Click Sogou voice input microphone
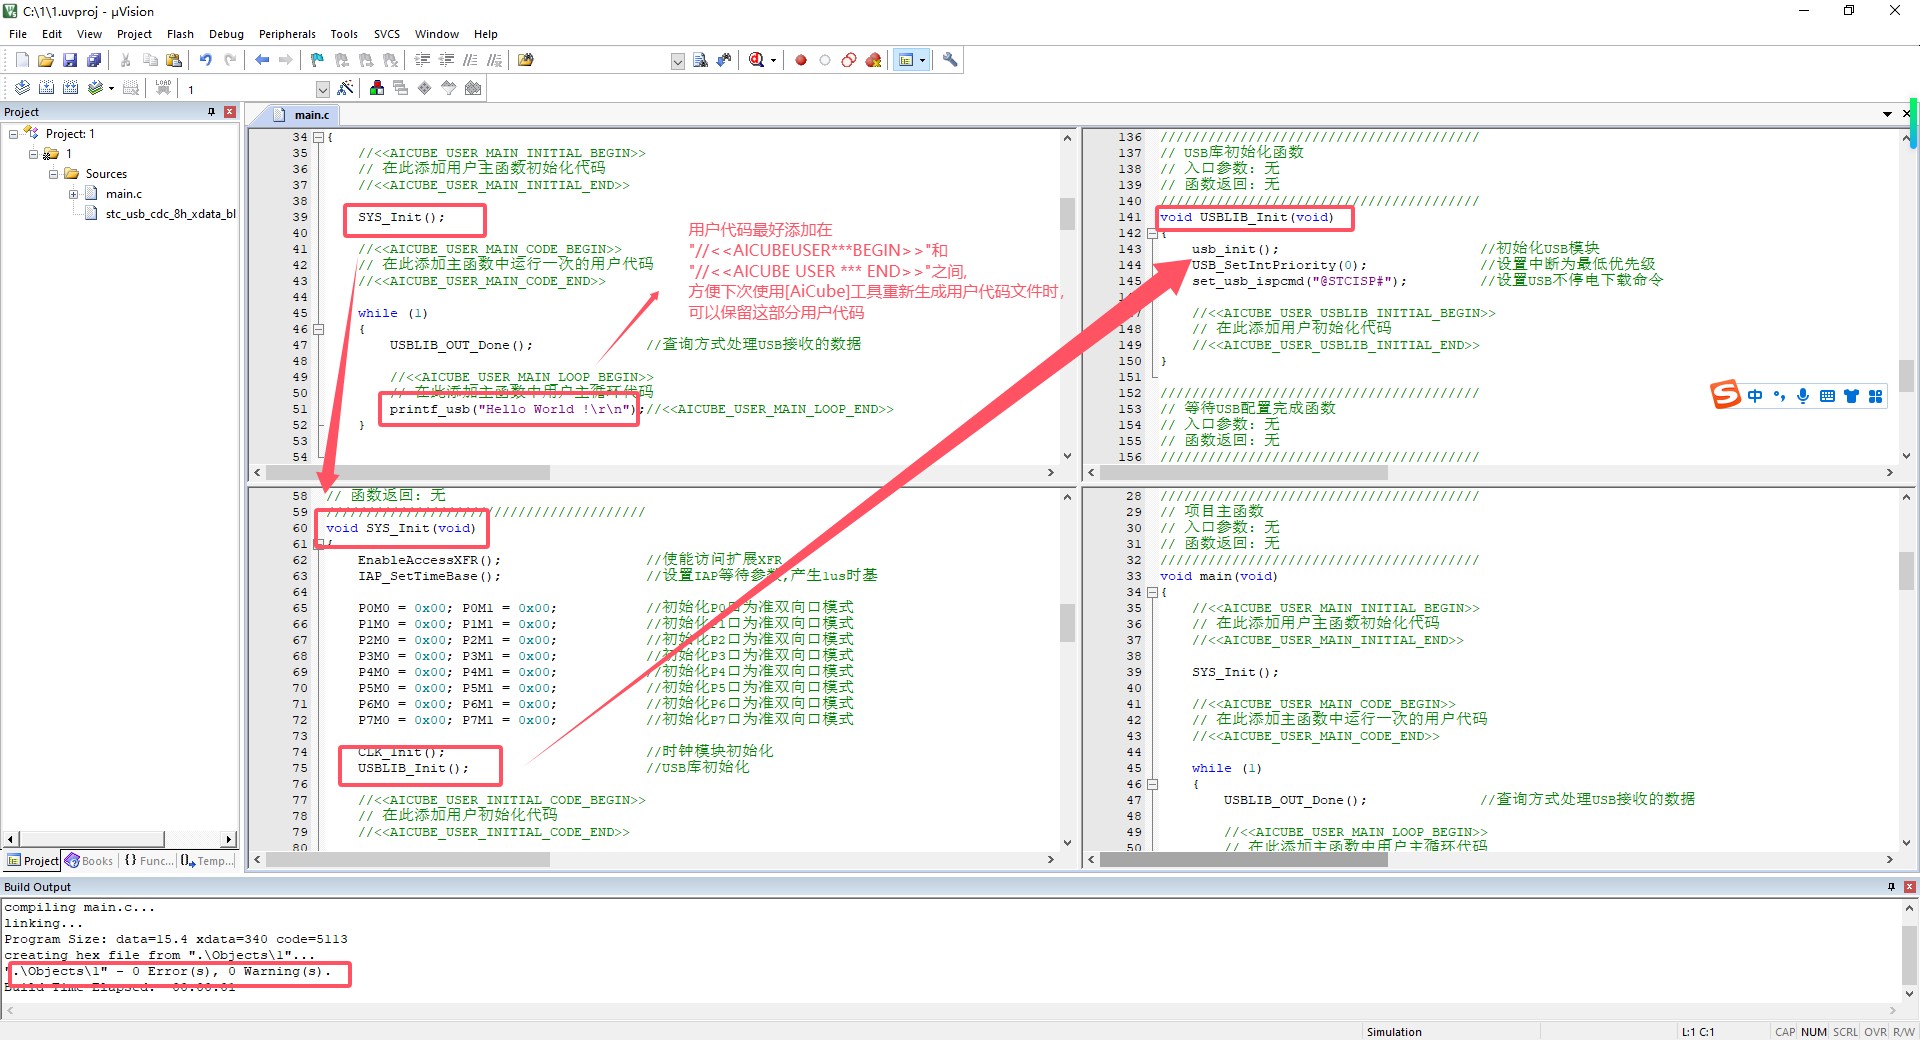The height and width of the screenshot is (1040, 1920). pos(1803,396)
